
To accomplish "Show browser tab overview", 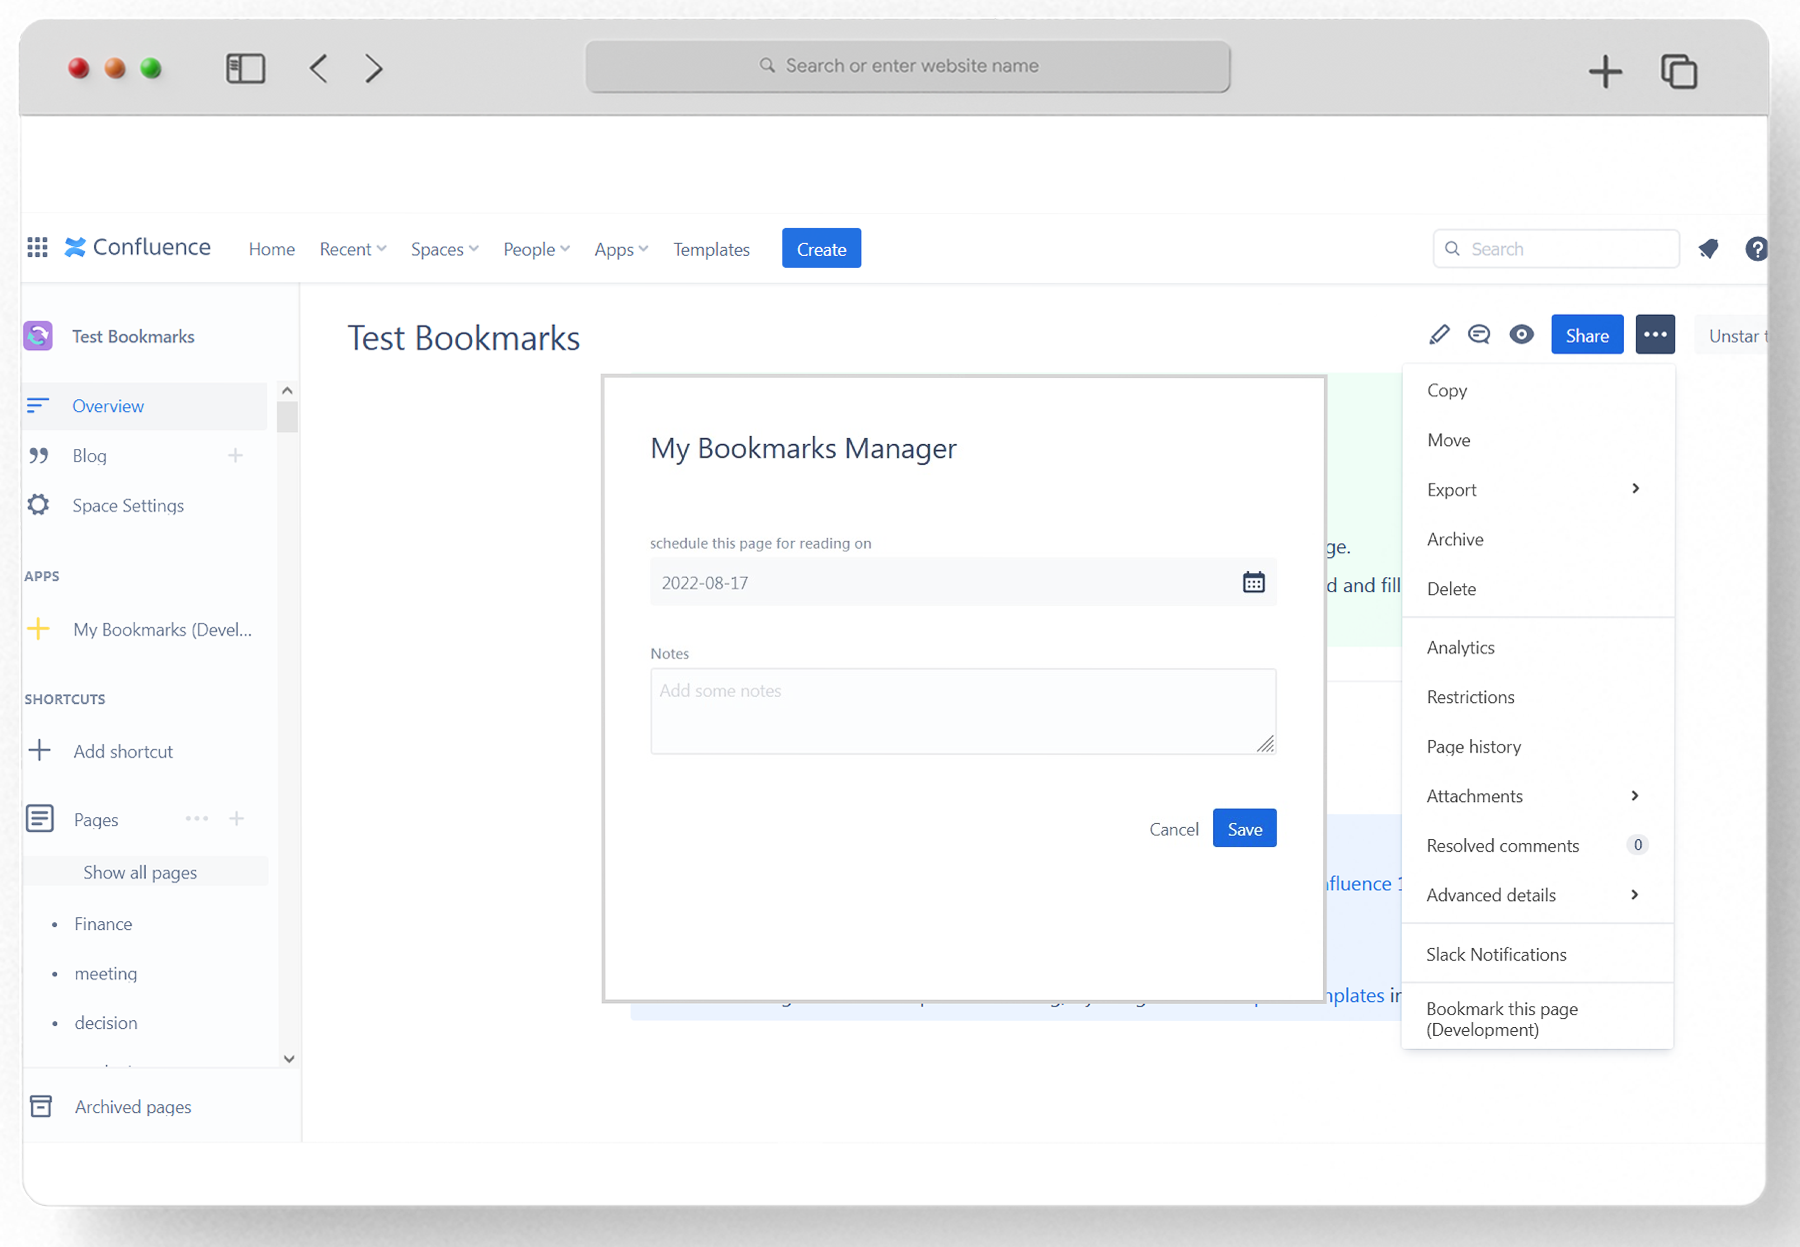I will [1679, 71].
